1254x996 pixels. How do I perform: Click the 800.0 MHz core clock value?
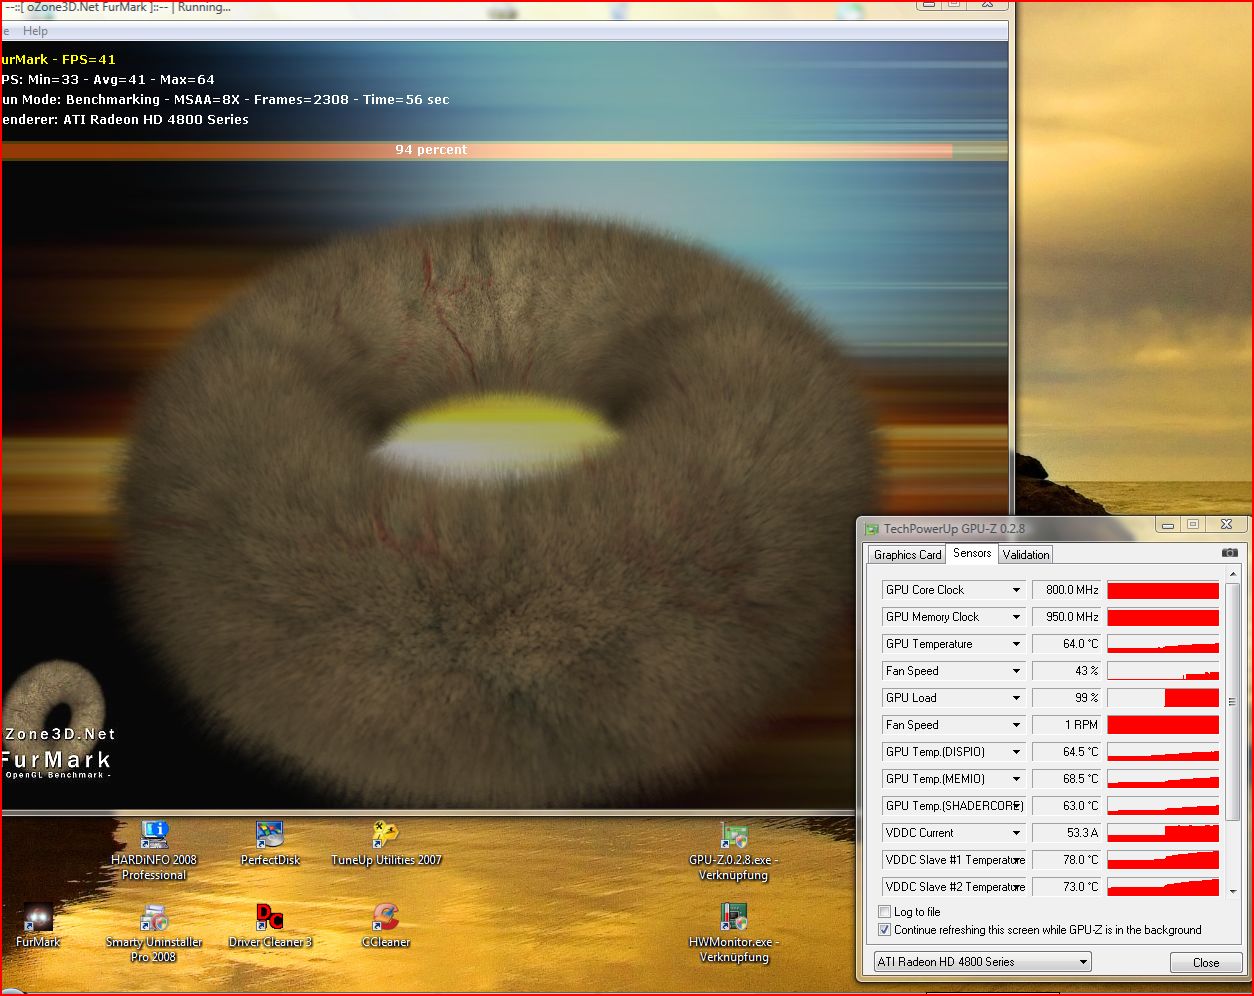[1066, 590]
